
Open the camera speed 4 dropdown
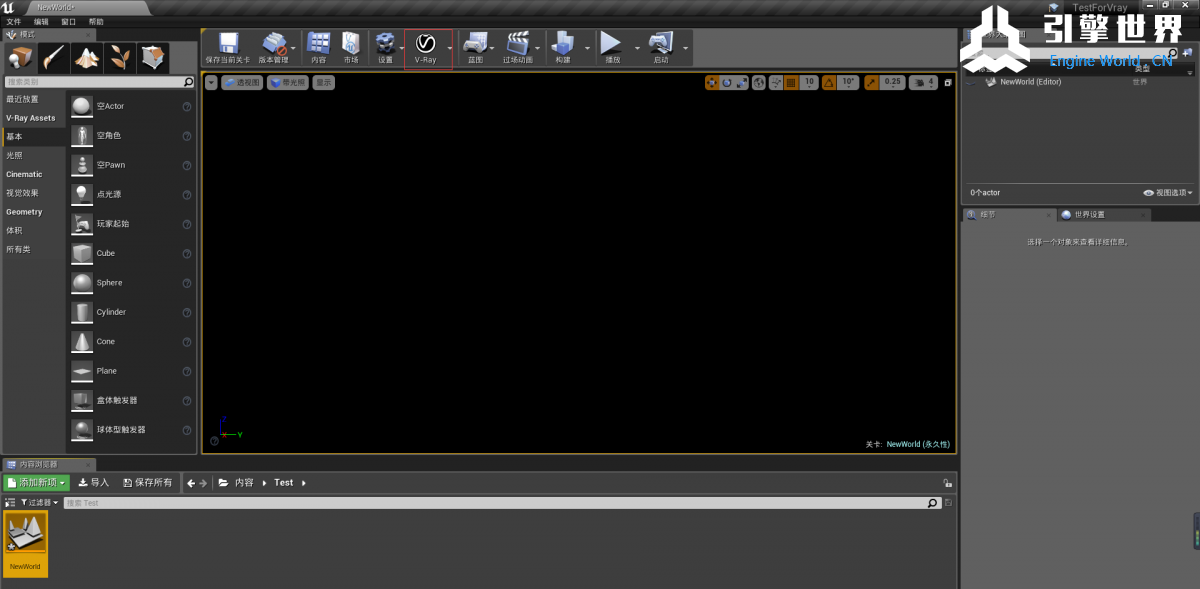(925, 82)
